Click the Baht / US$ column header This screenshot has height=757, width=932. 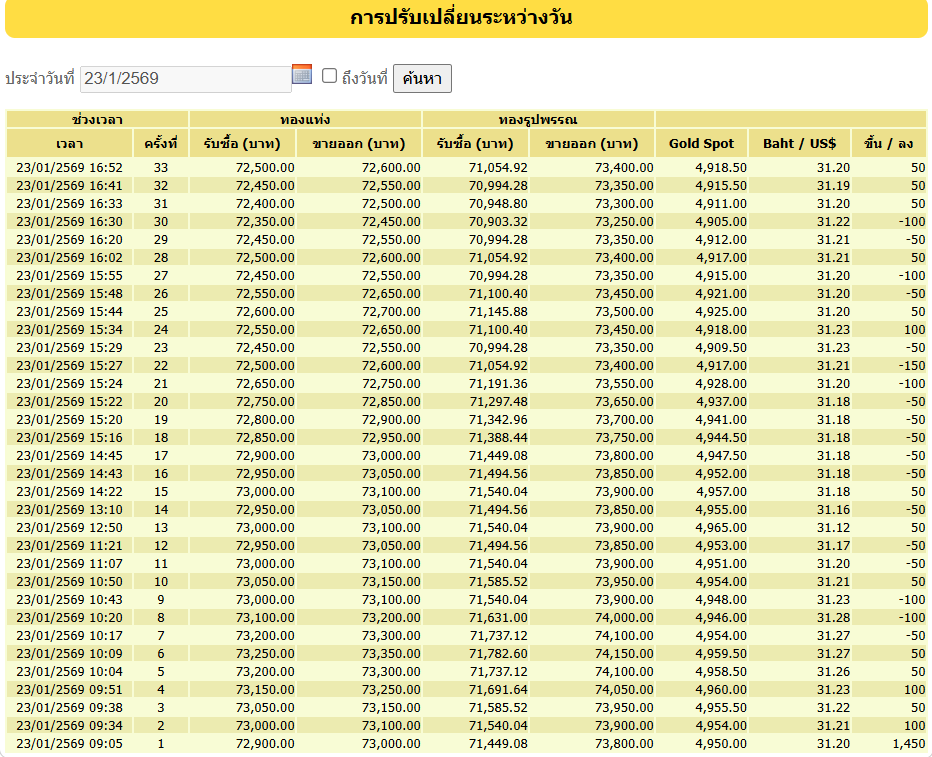[799, 143]
